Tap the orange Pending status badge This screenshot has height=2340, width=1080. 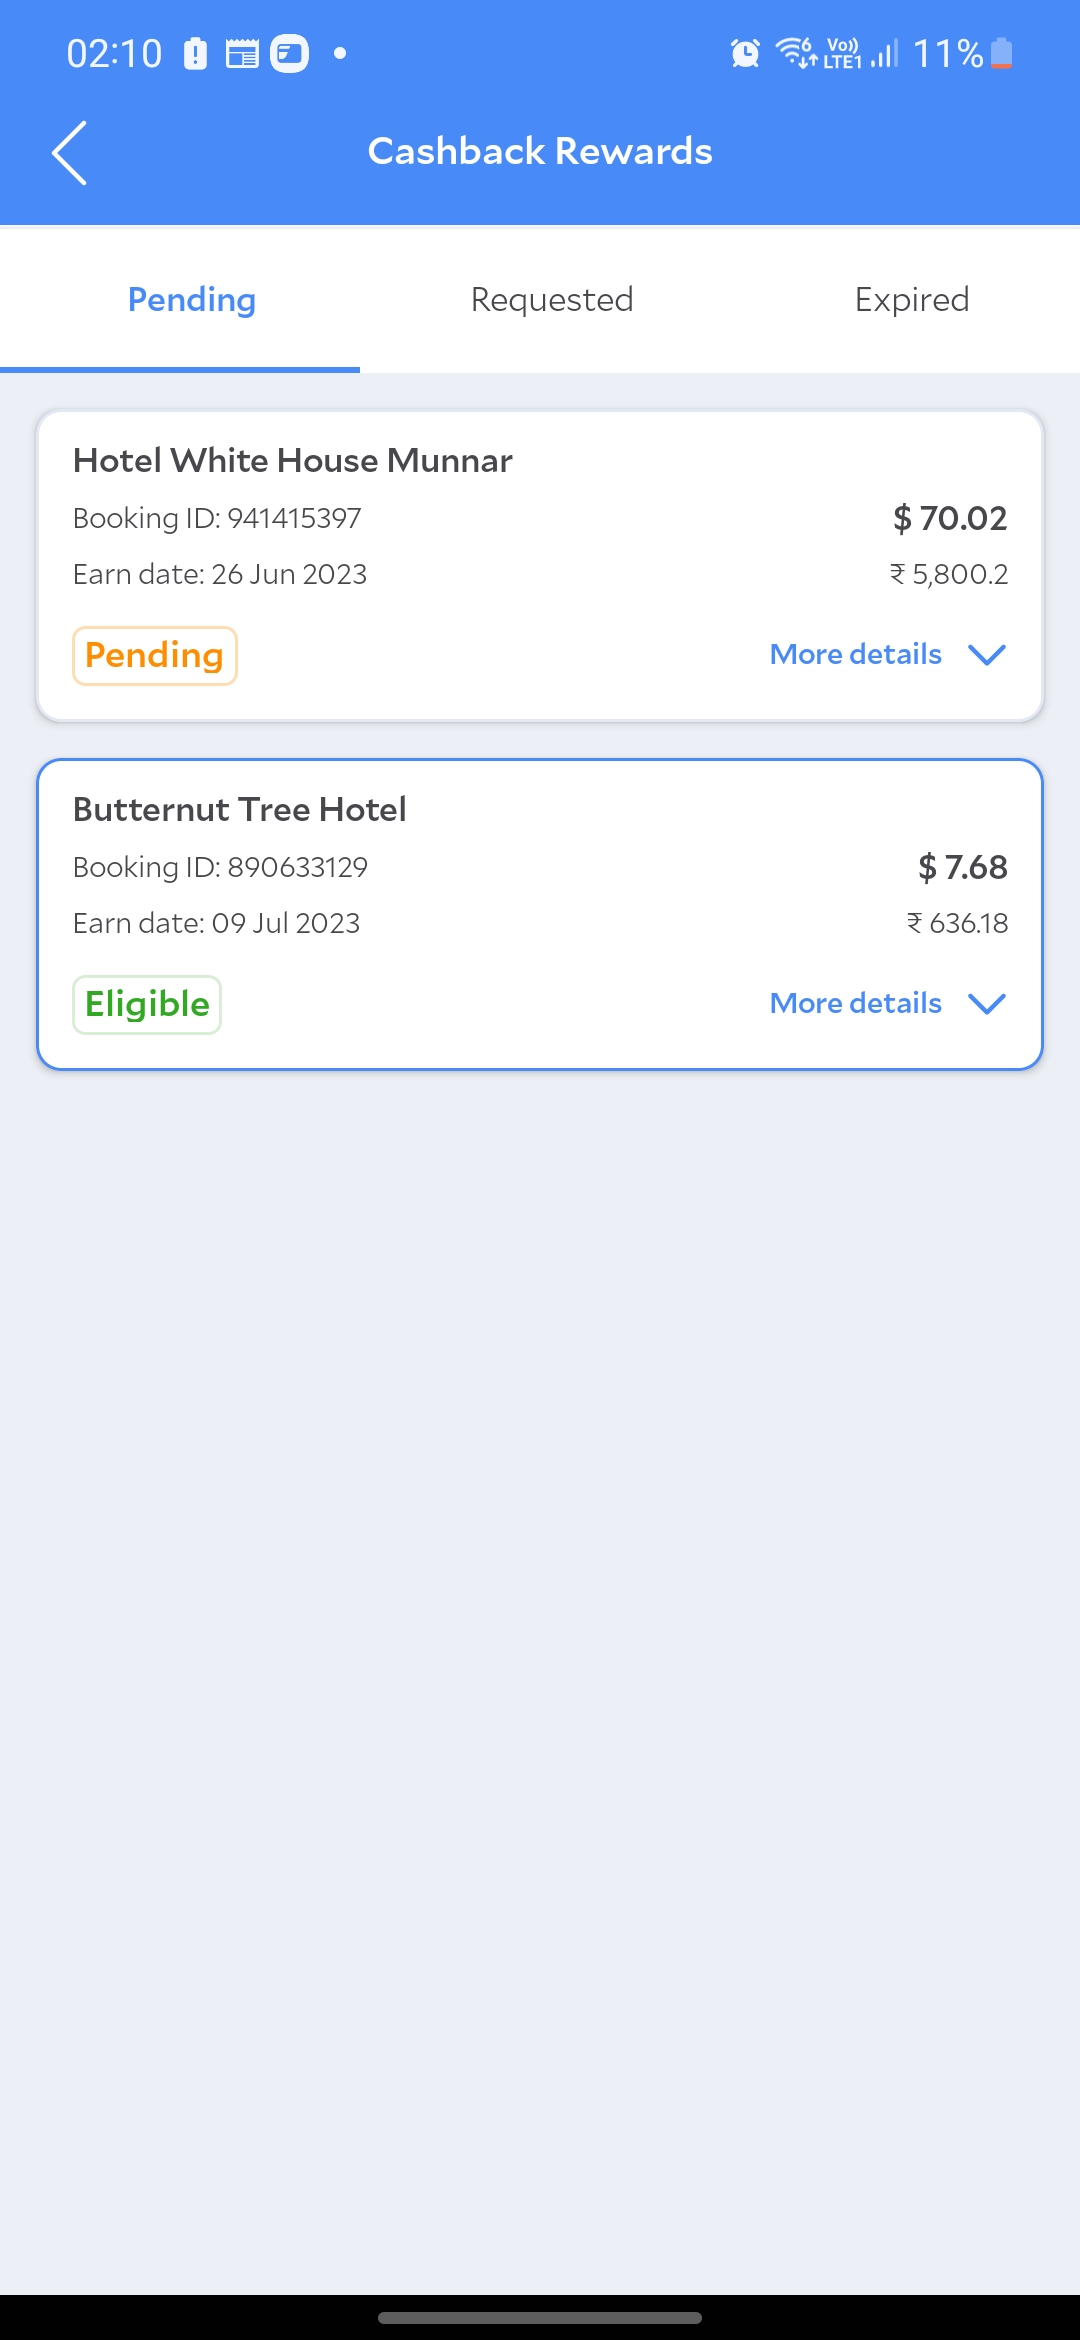coord(155,656)
